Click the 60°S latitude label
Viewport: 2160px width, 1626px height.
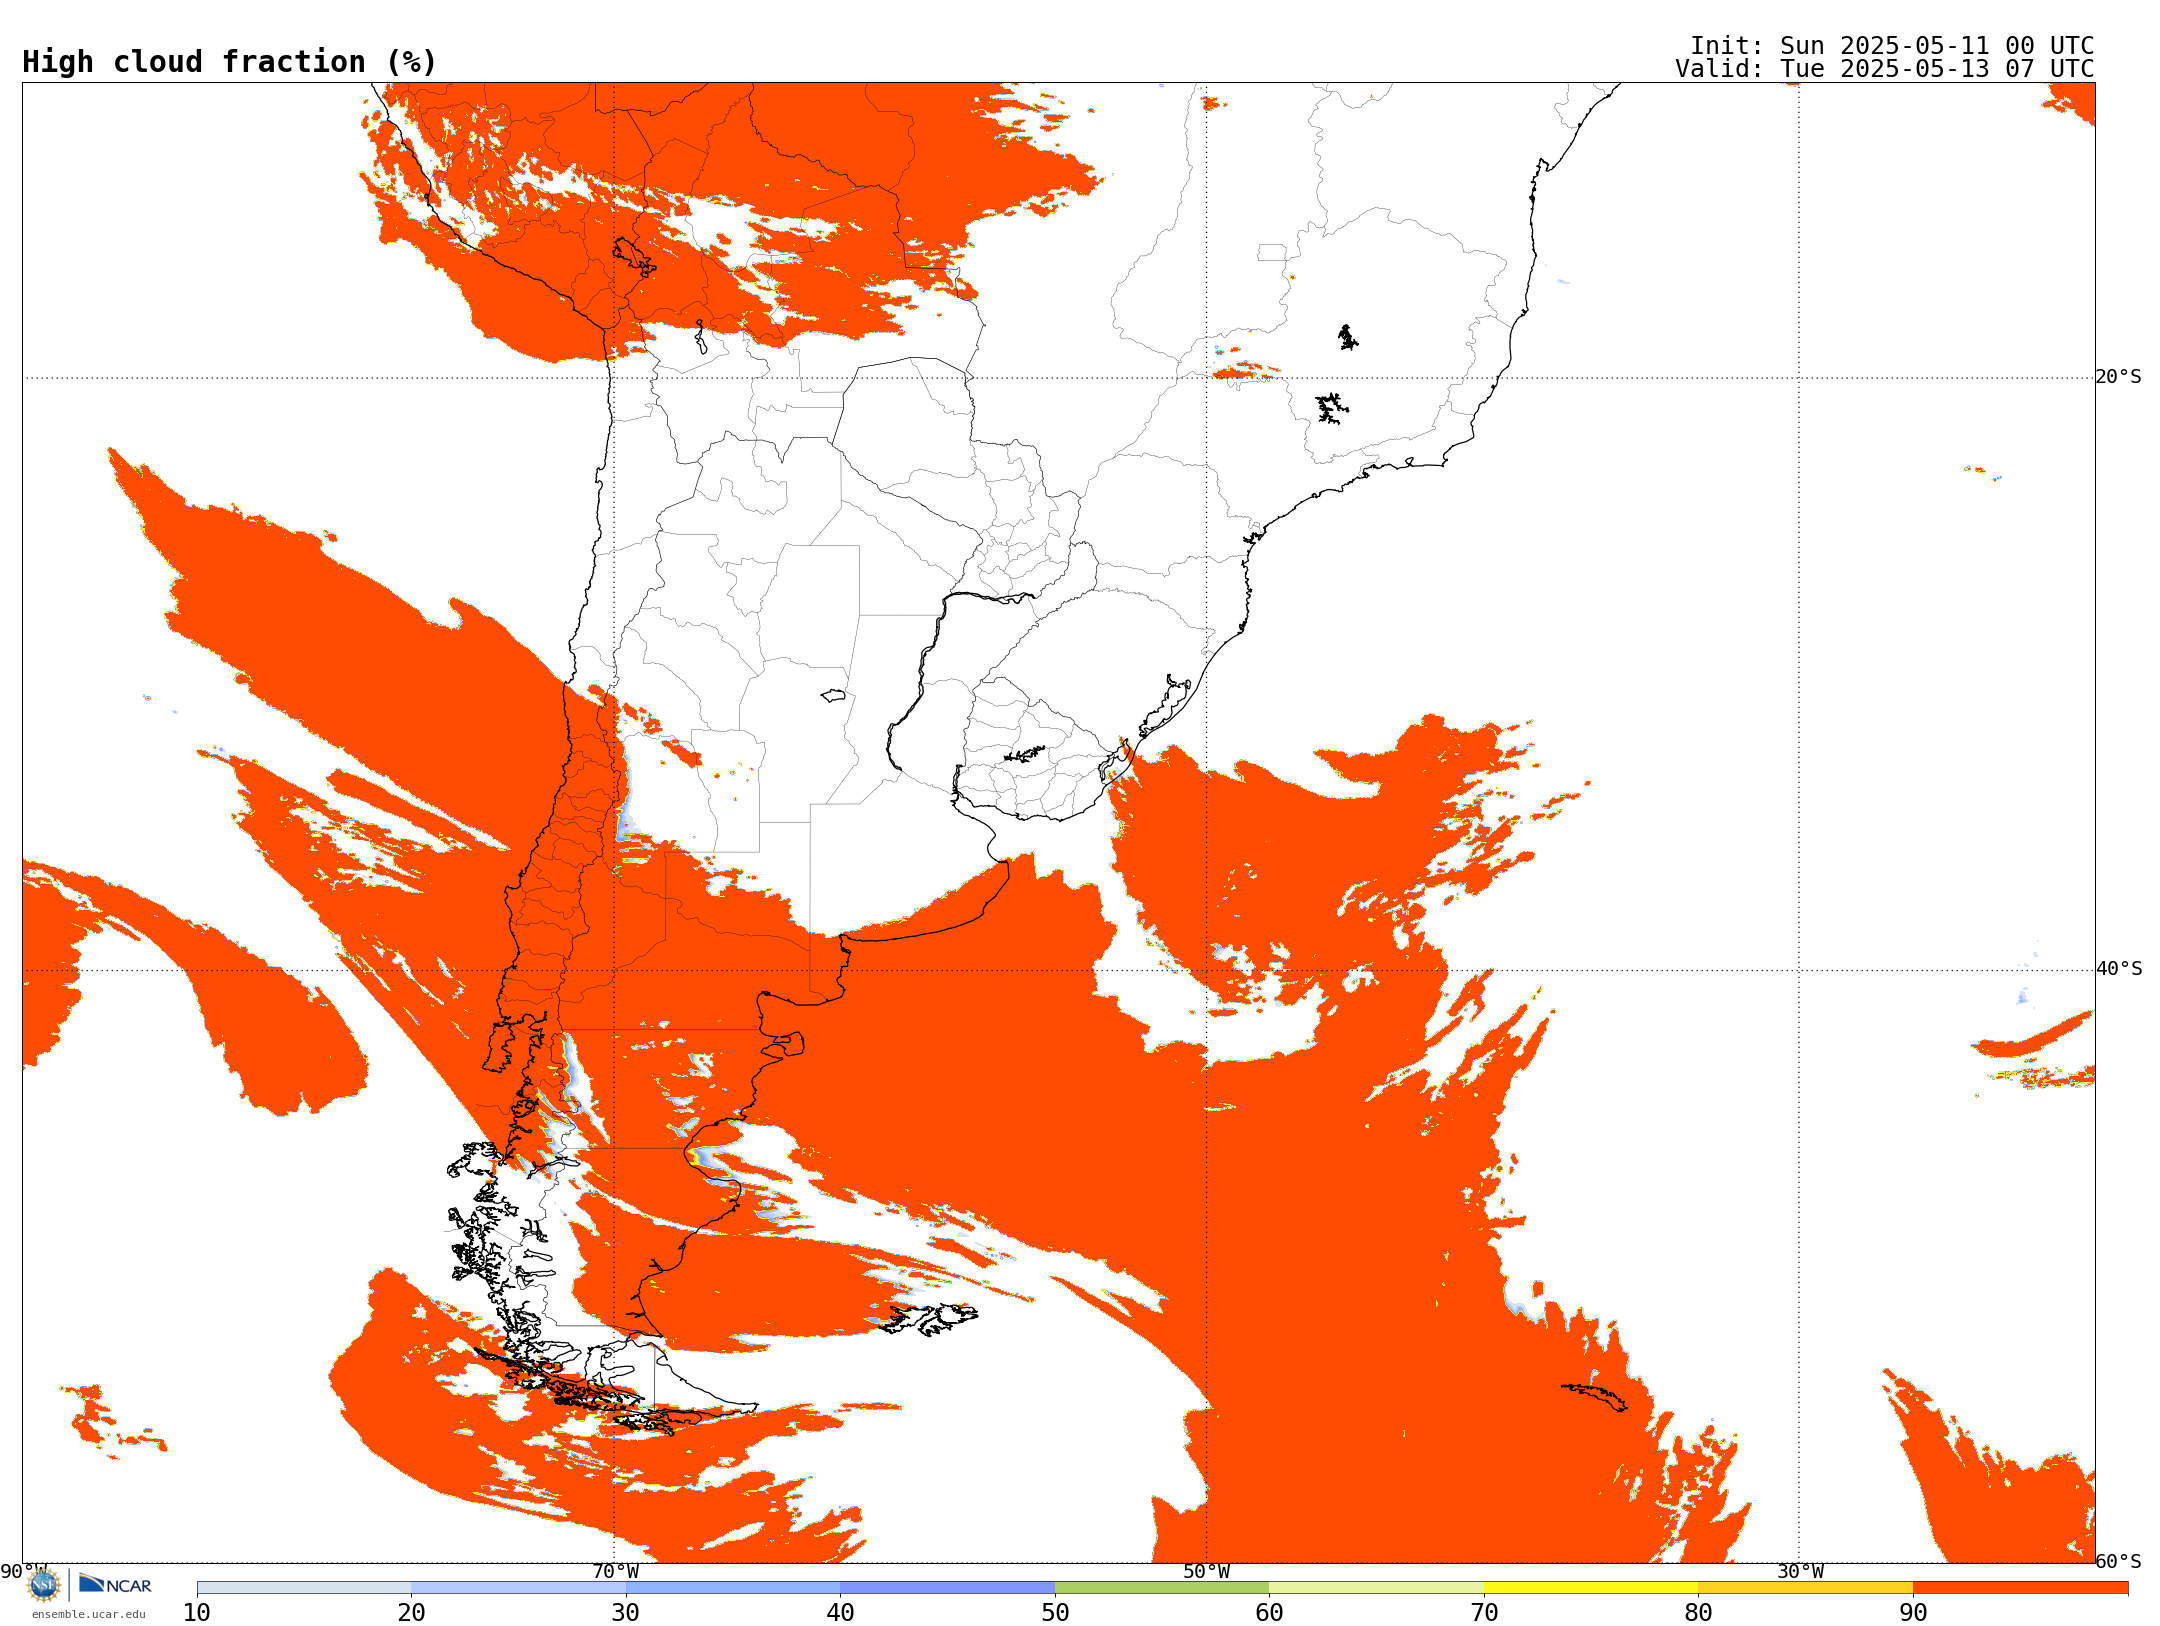(x=2118, y=1561)
